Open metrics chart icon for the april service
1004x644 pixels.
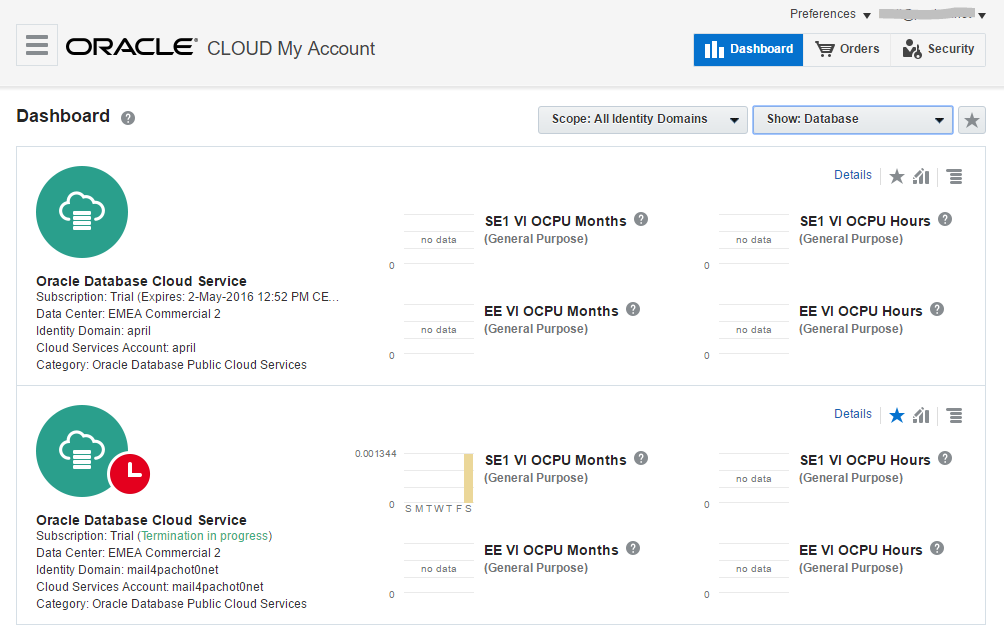921,176
